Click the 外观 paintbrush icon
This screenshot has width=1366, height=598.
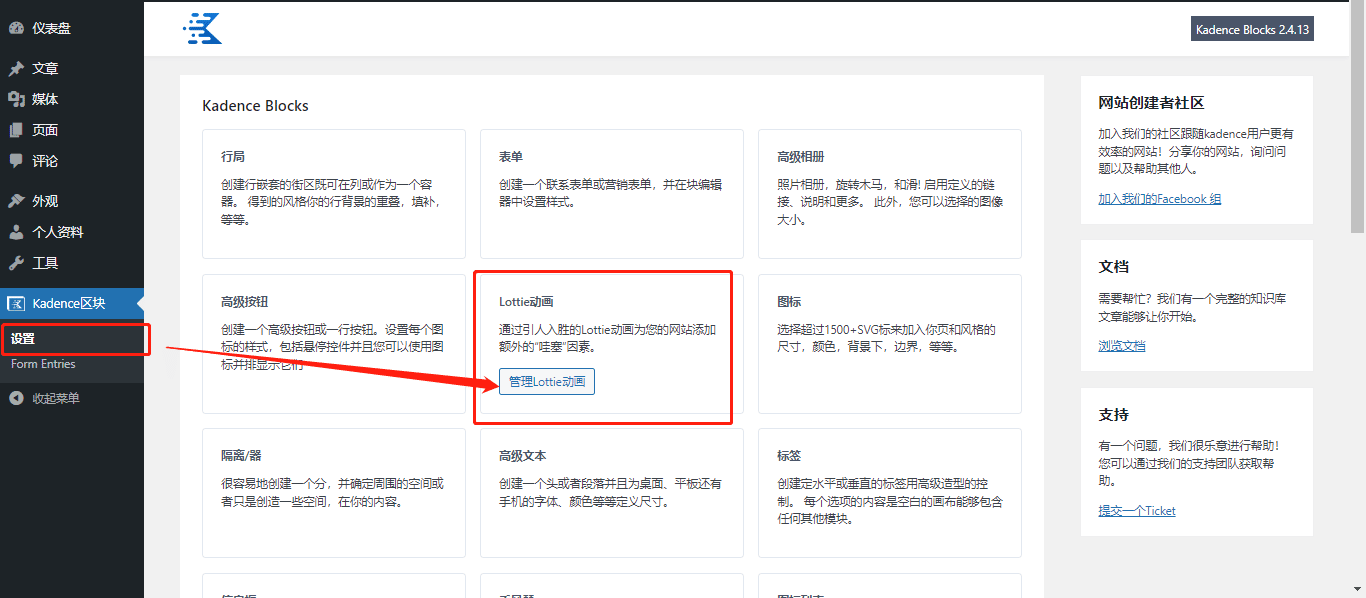coord(16,201)
